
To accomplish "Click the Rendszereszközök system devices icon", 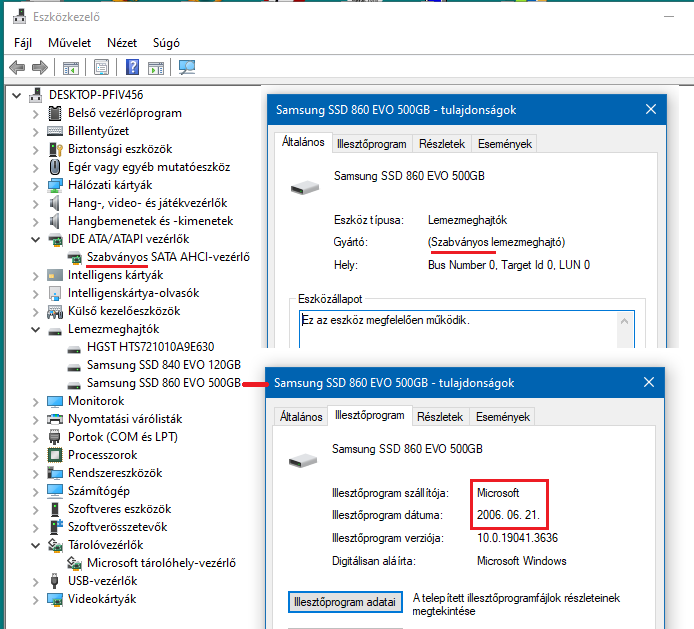I will (x=55, y=473).
